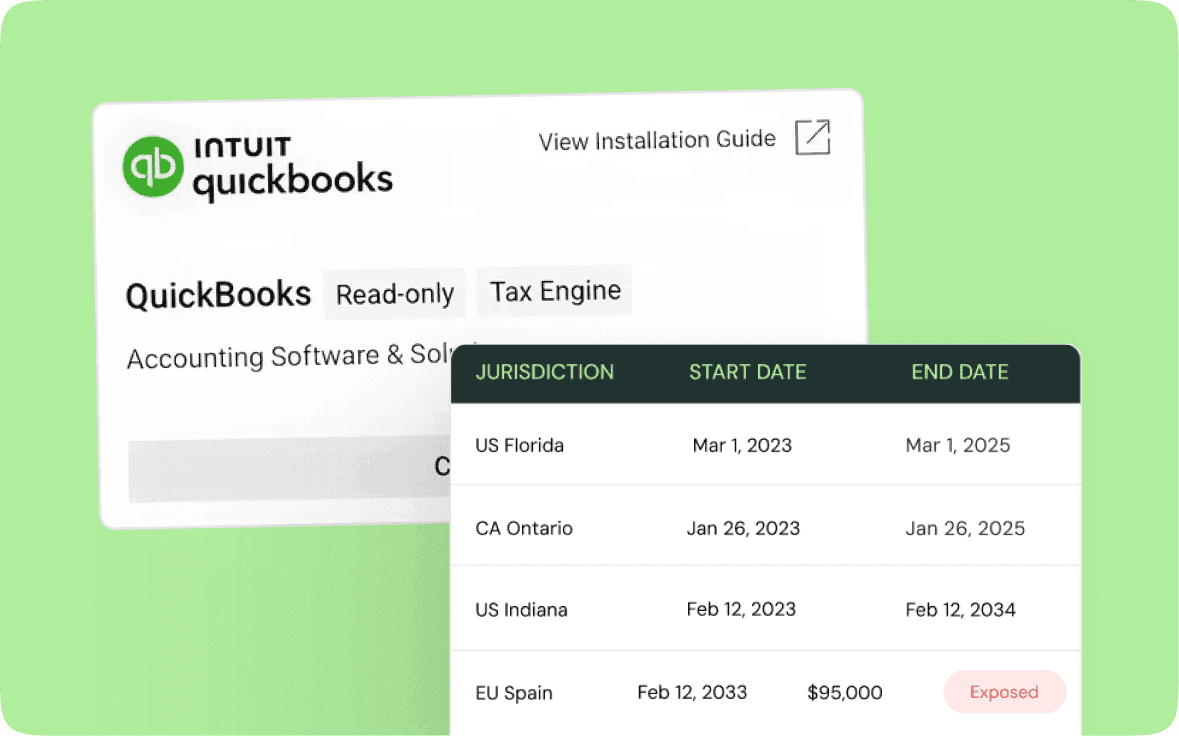Click end date Jan 26, 2025
Screen dimensions: 1179x736
tap(965, 529)
